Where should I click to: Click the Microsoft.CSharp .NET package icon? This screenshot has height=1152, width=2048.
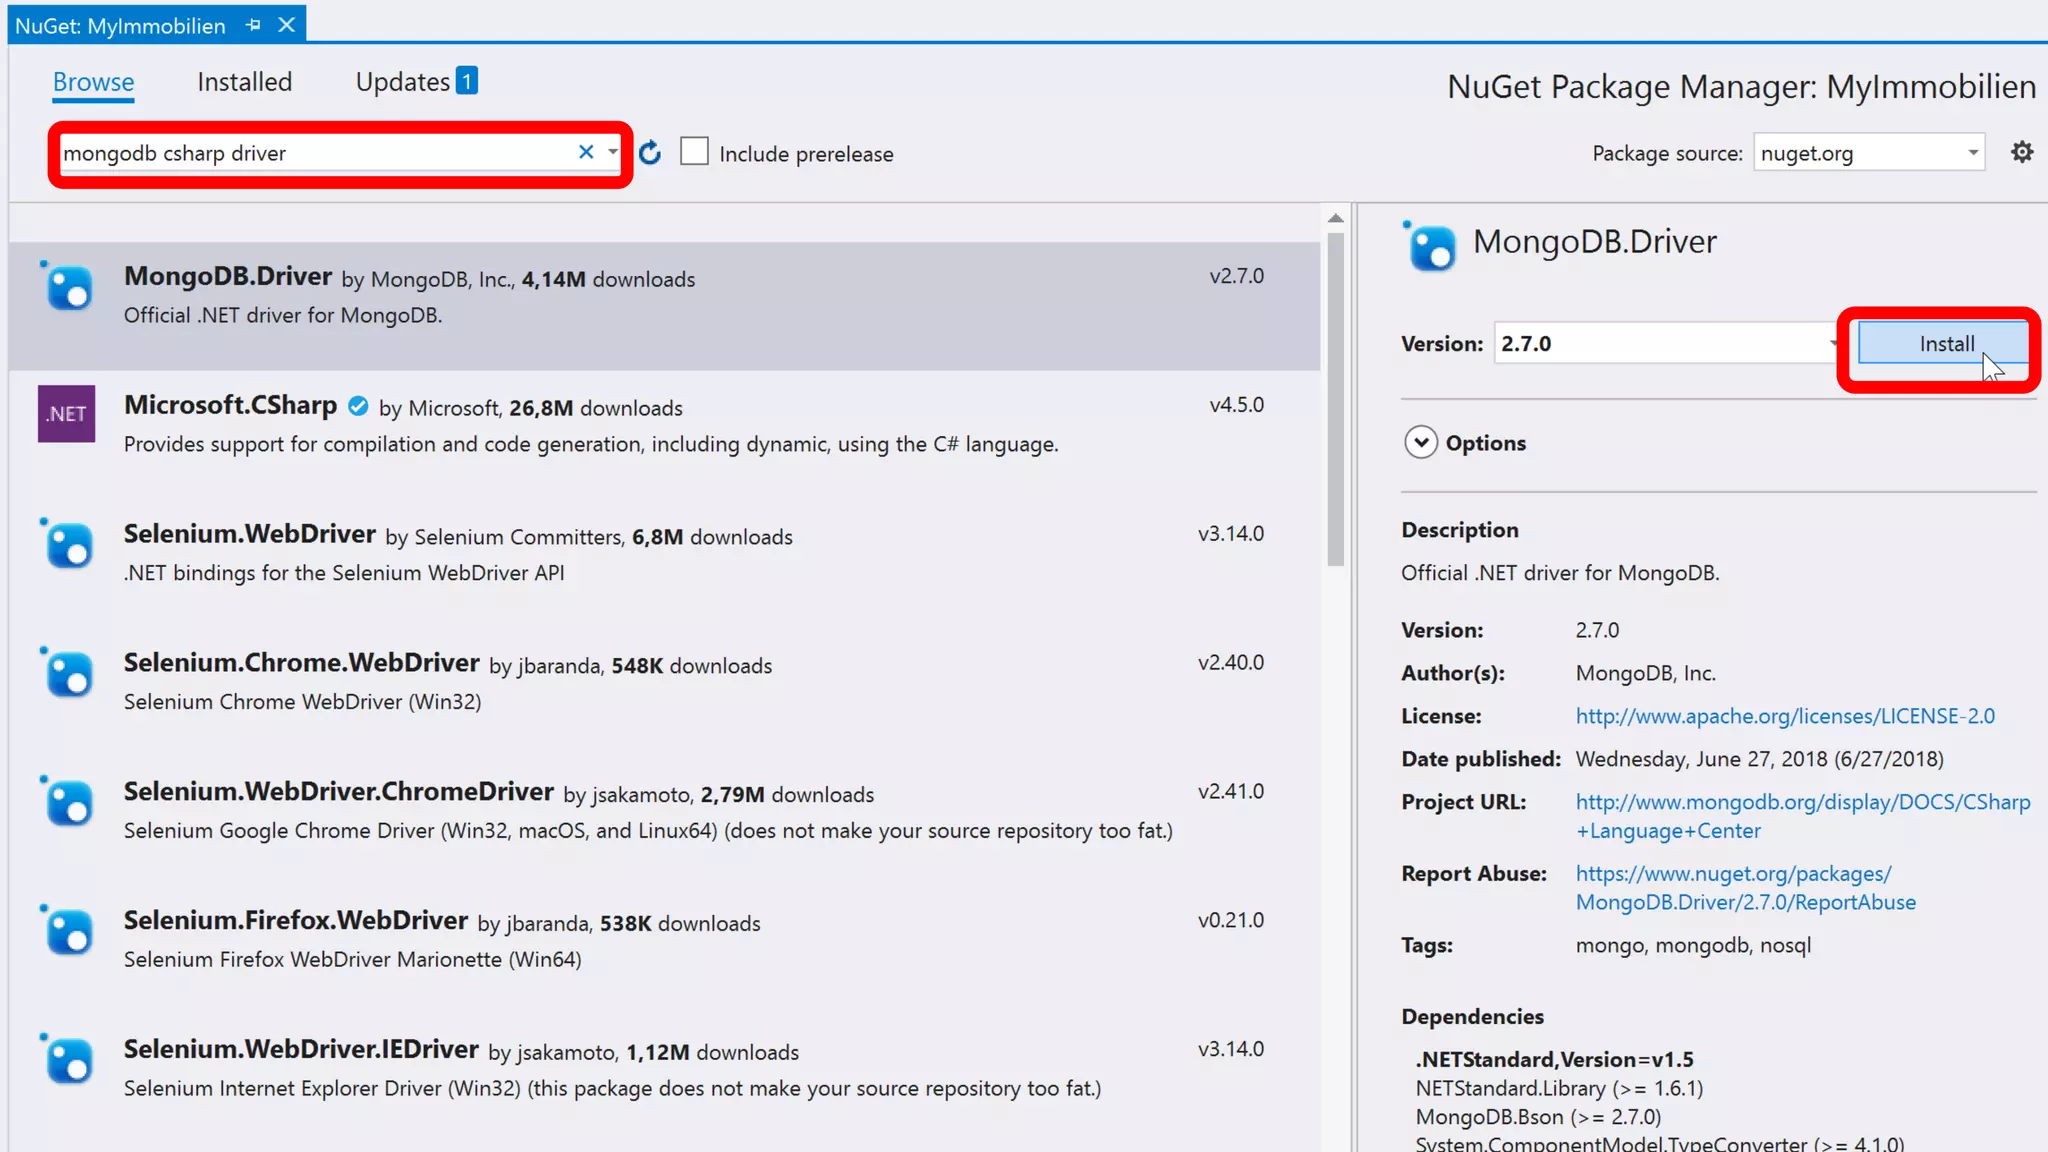pos(66,414)
